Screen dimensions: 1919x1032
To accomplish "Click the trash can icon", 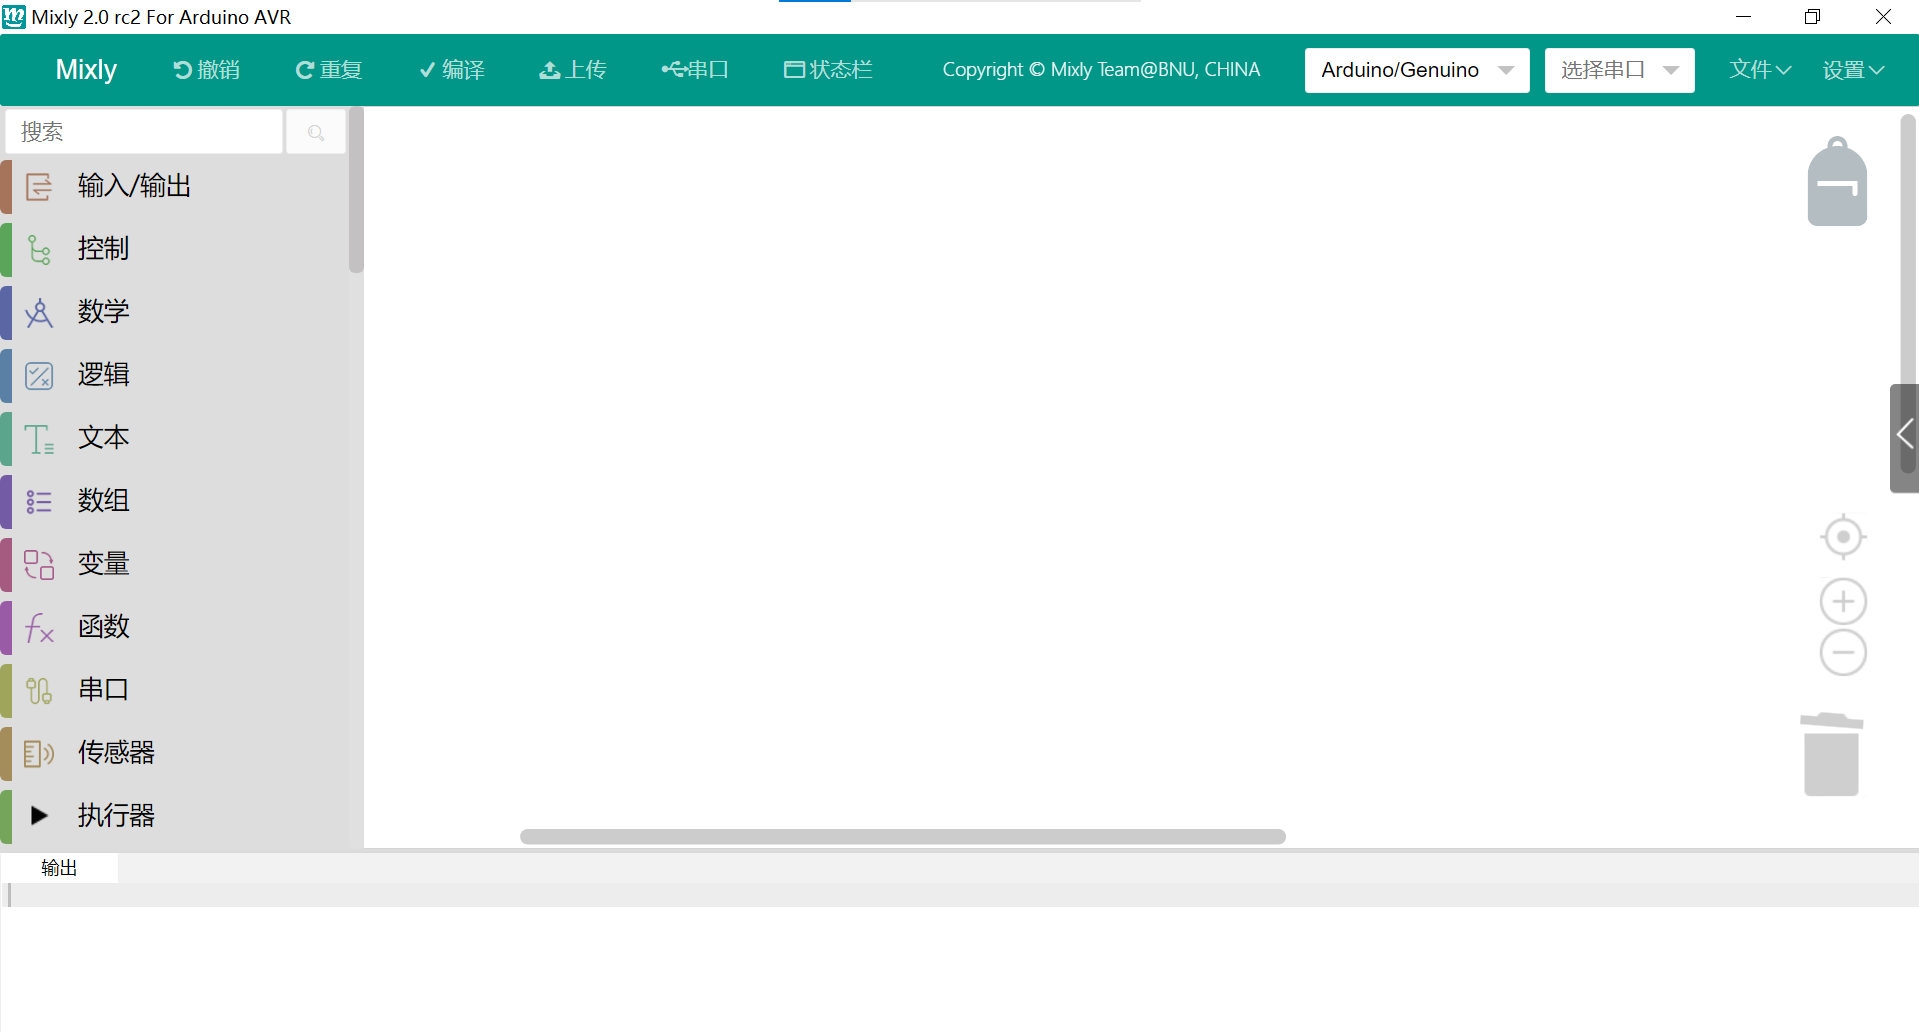I will click(x=1831, y=756).
